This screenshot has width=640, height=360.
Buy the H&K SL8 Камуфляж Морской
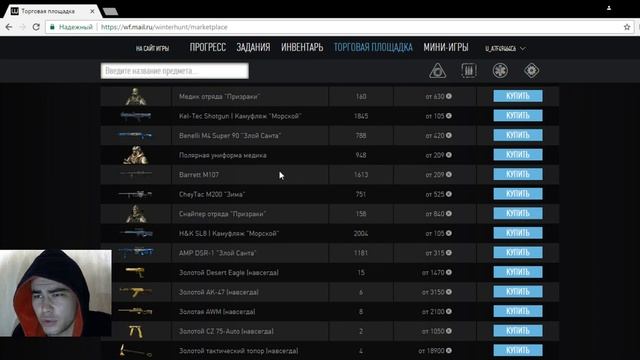pos(518,233)
